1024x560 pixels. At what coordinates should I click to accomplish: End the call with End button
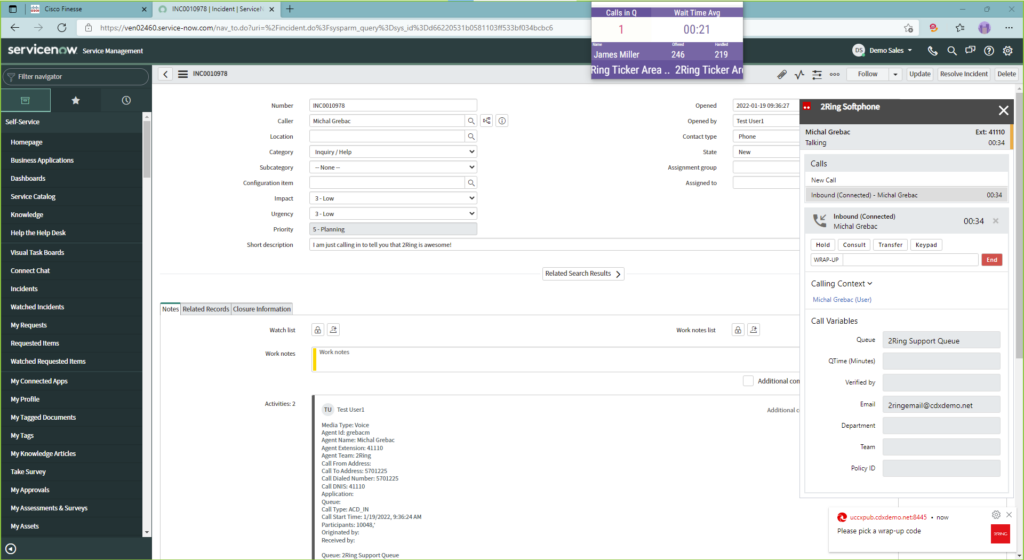[x=991, y=260]
